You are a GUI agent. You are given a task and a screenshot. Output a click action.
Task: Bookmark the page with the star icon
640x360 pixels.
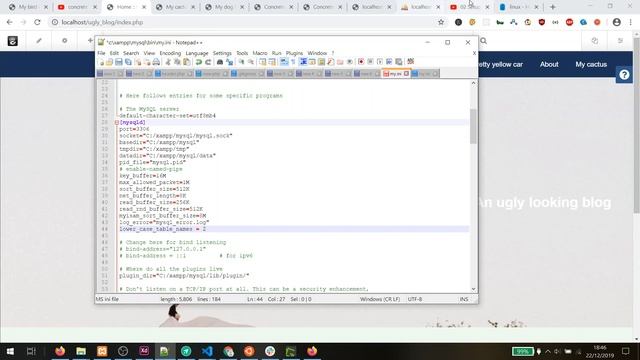pos(441,22)
